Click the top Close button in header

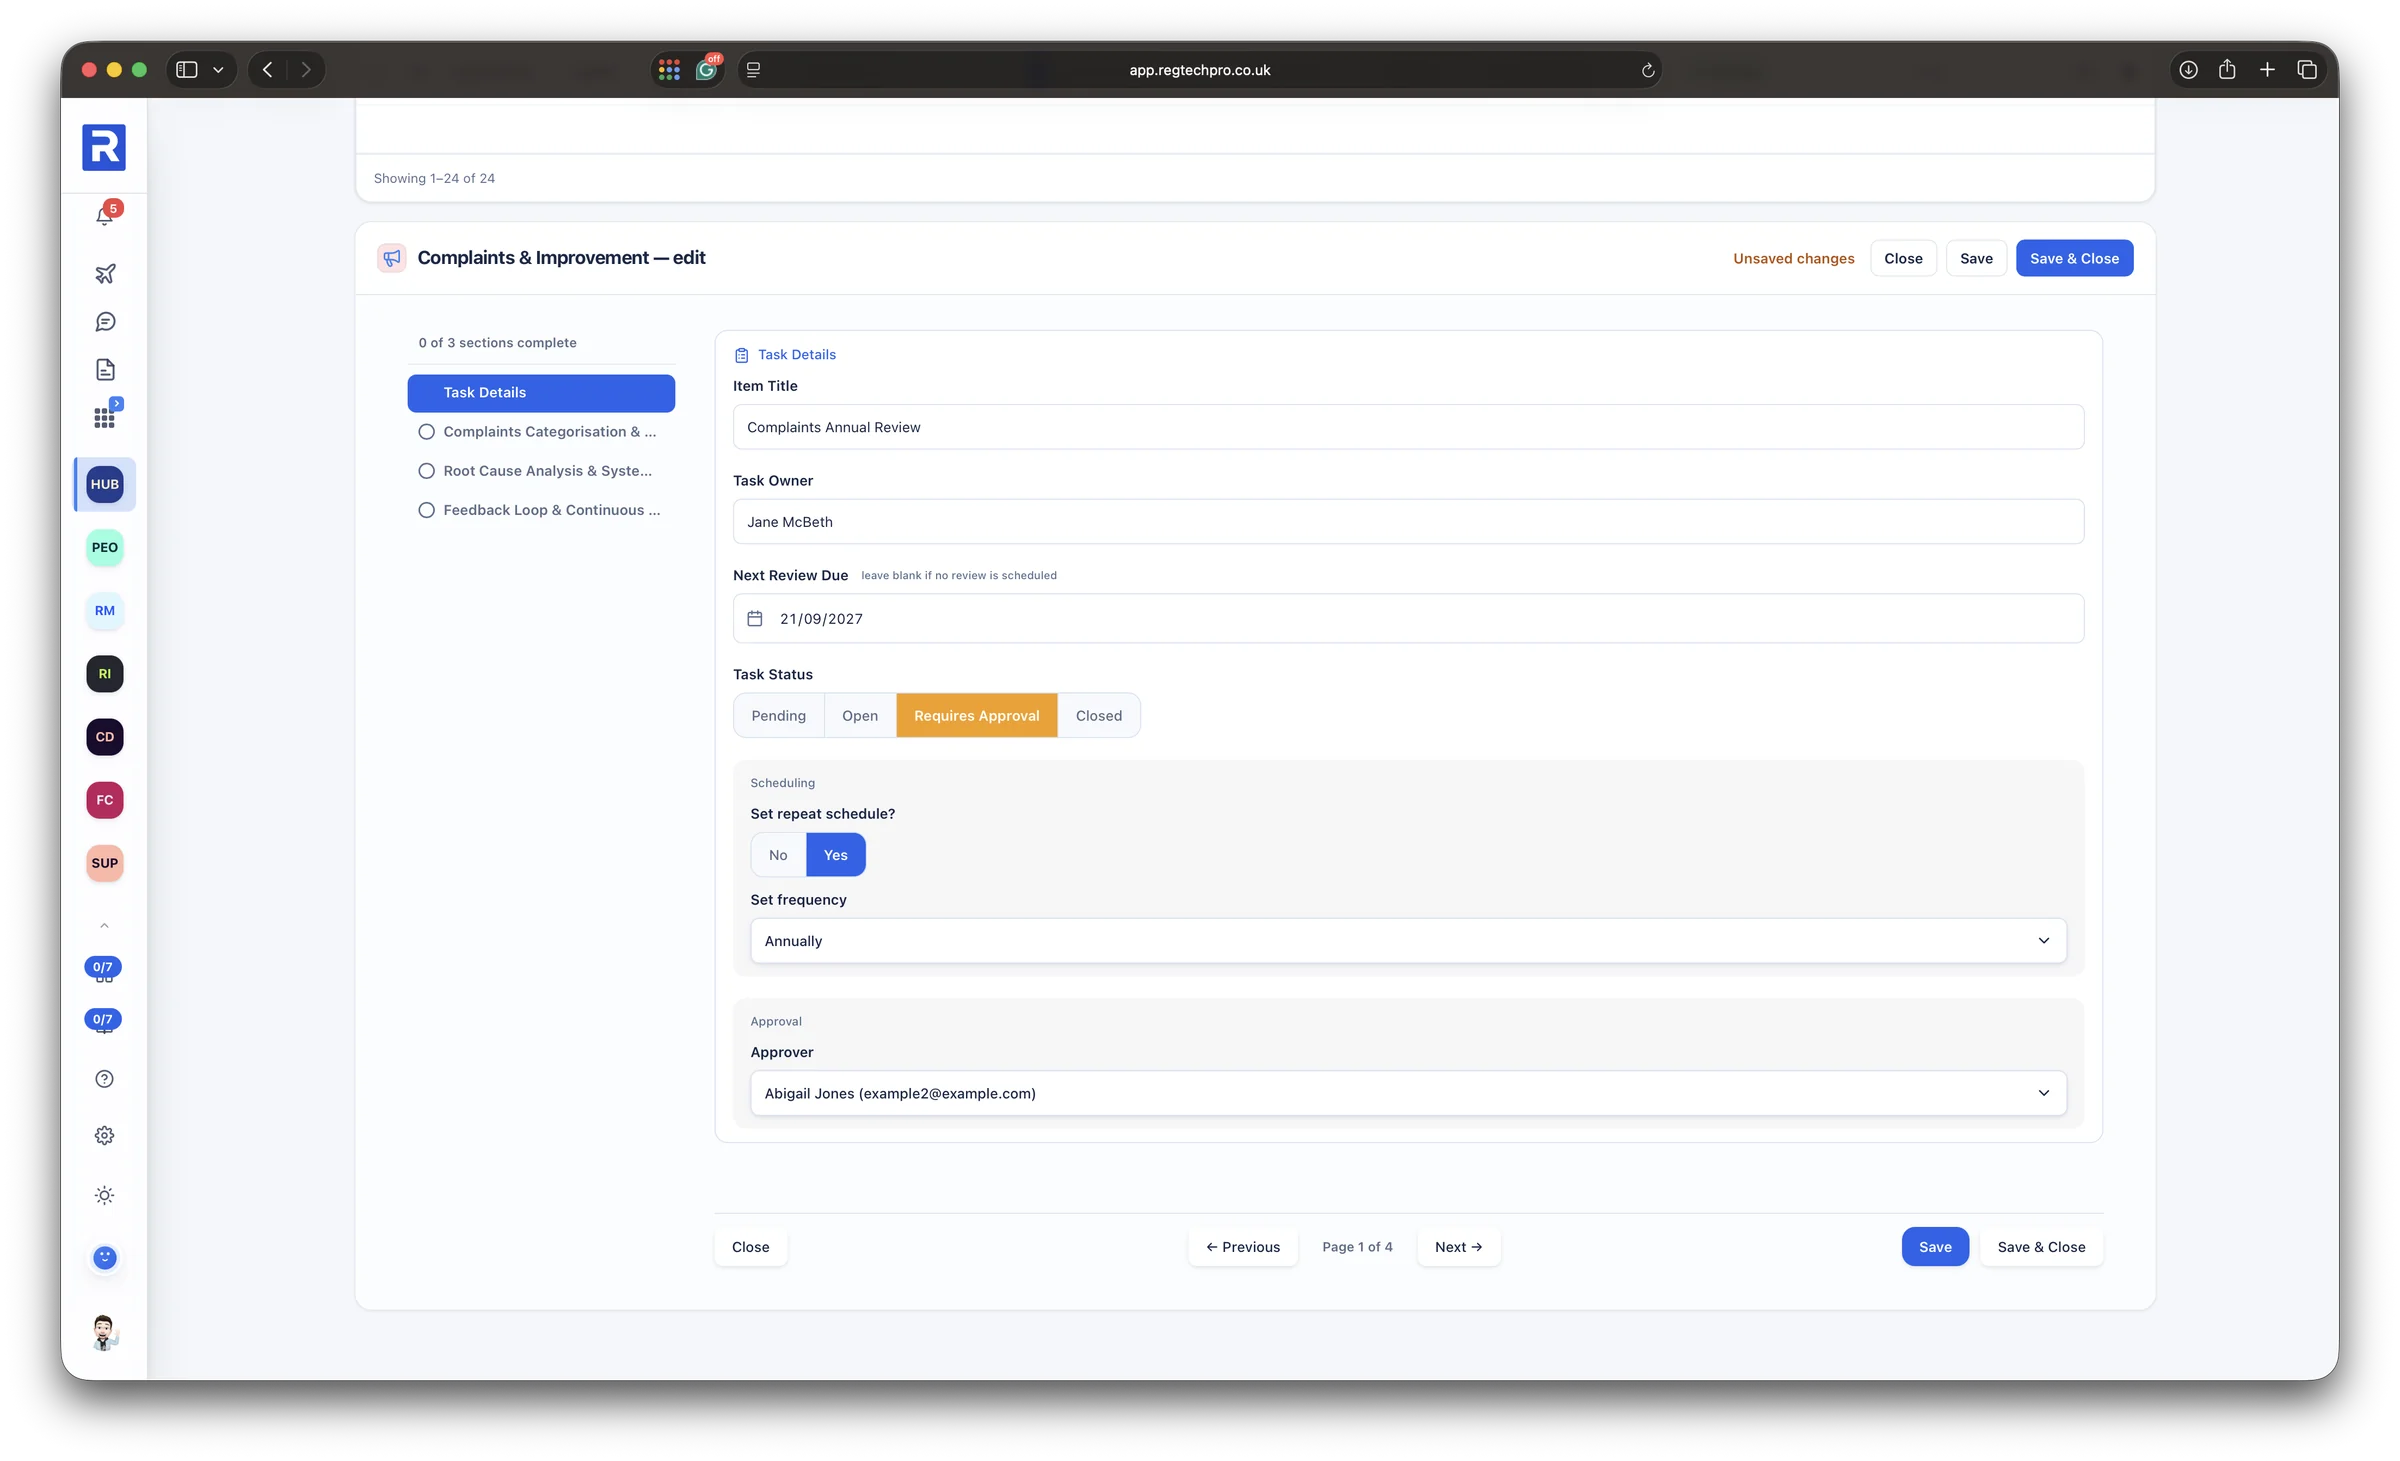(x=1903, y=258)
